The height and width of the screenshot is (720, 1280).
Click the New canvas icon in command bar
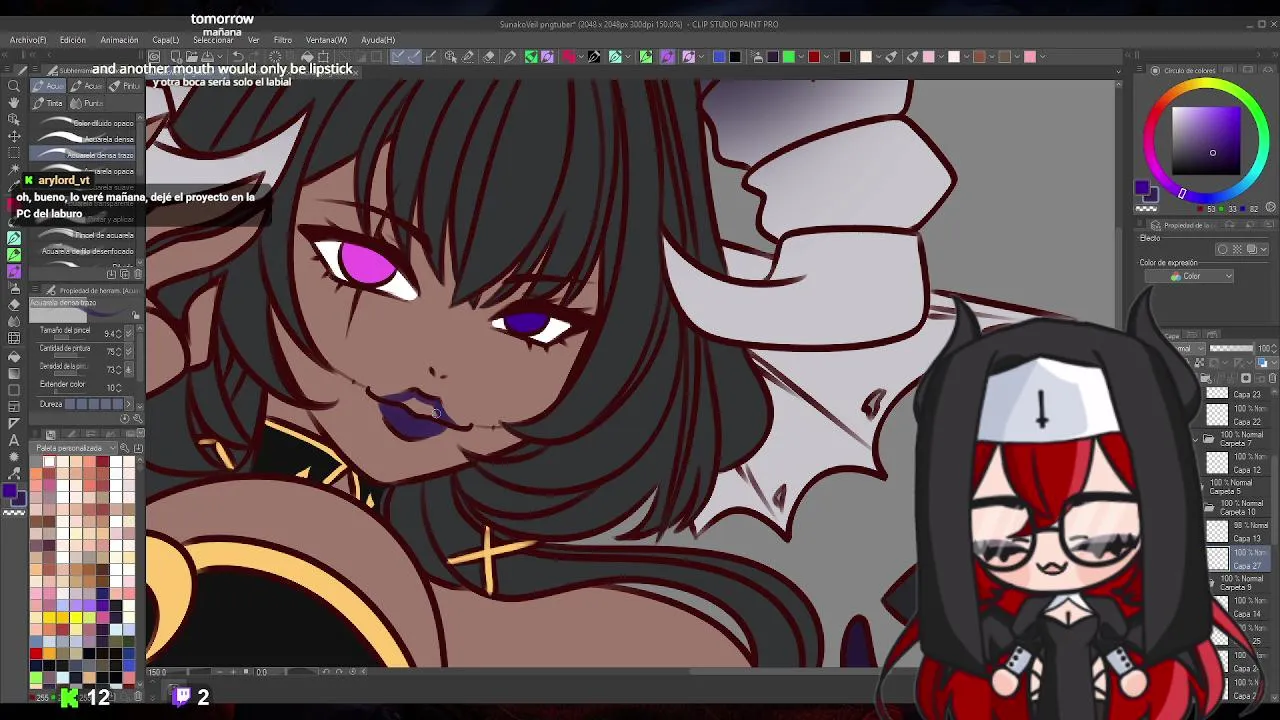[x=176, y=57]
